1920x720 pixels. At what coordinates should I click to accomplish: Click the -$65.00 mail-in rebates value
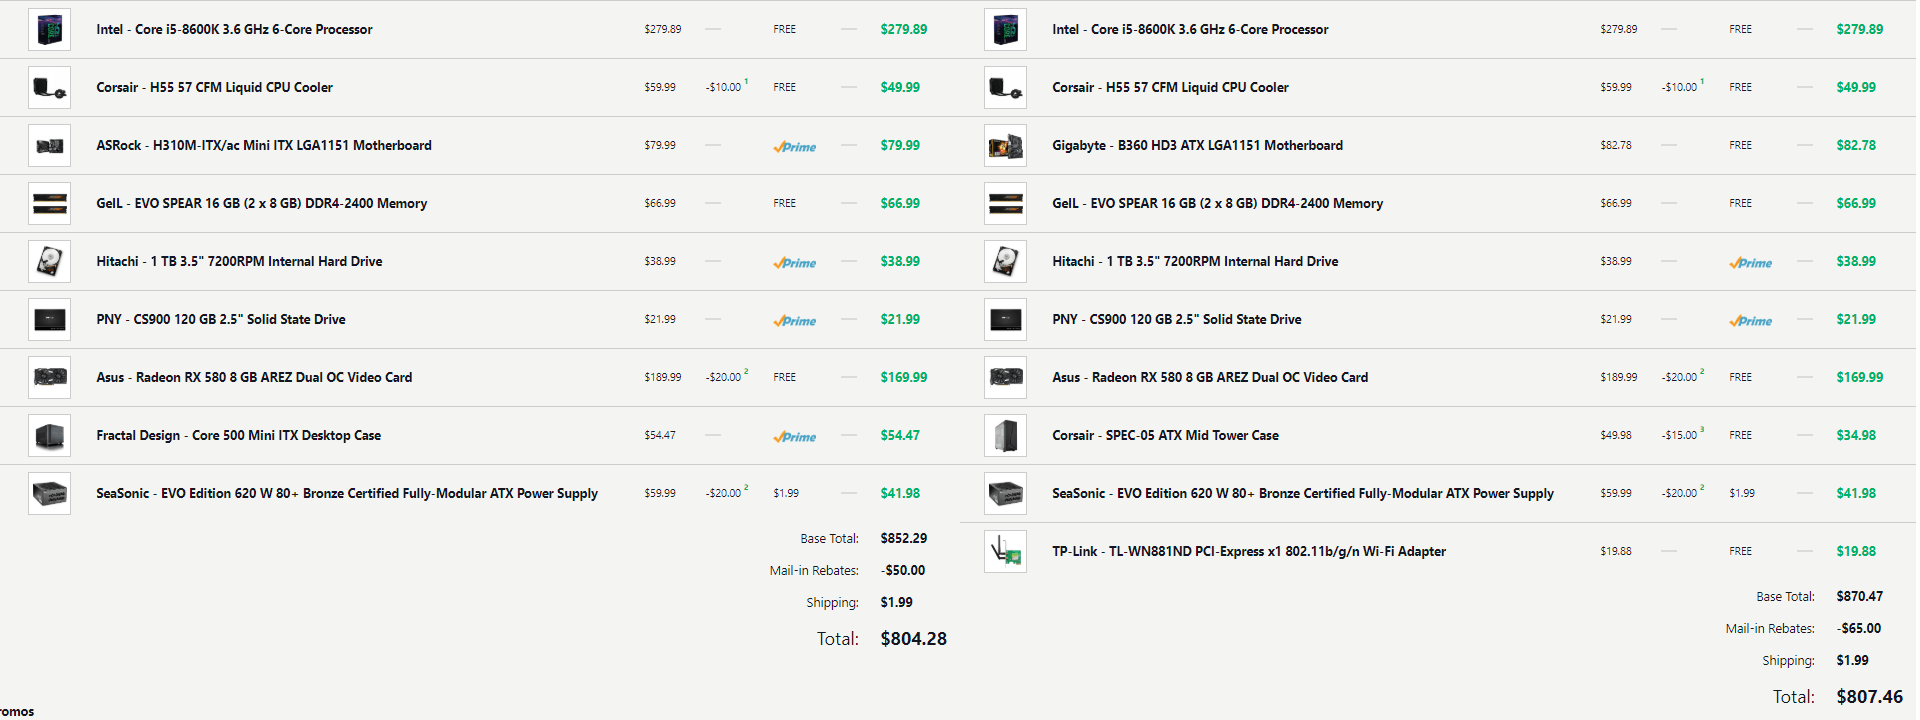click(1859, 629)
